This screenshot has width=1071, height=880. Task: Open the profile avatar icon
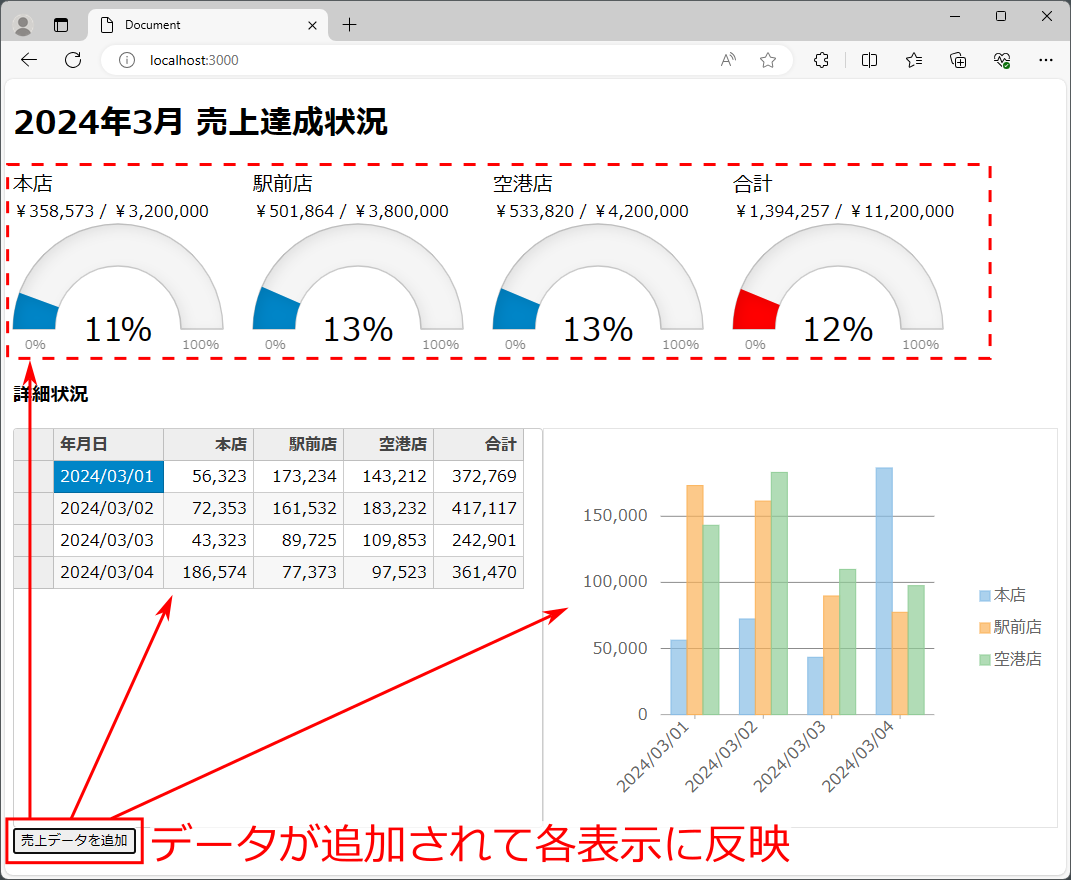coord(23,25)
